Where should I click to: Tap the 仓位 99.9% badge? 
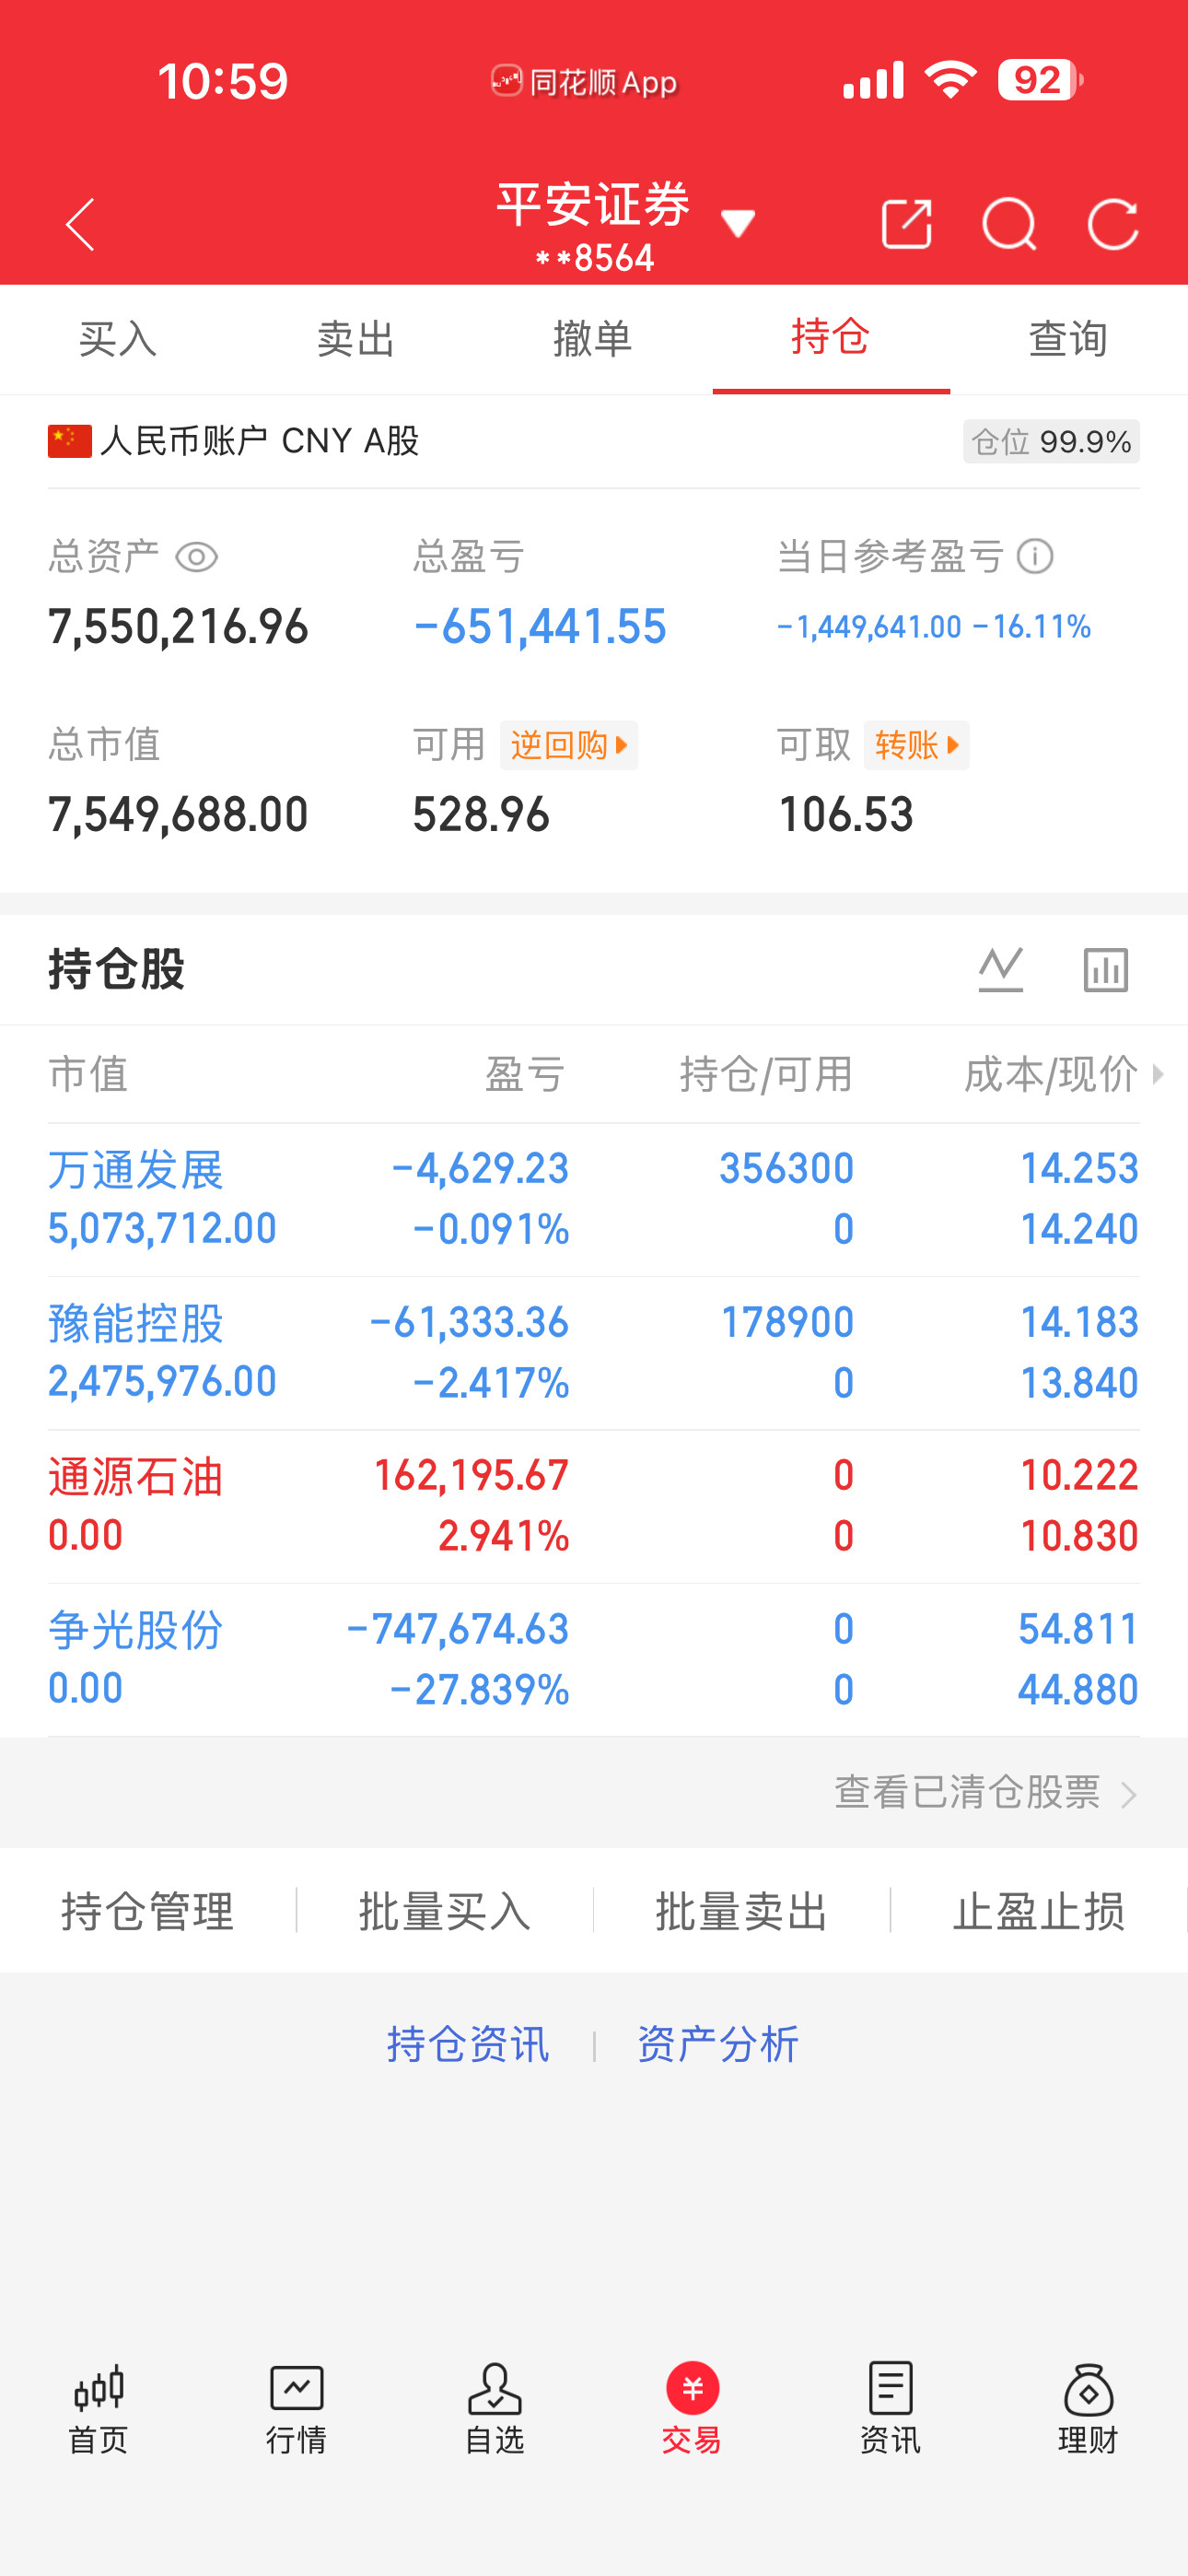pos(1051,441)
